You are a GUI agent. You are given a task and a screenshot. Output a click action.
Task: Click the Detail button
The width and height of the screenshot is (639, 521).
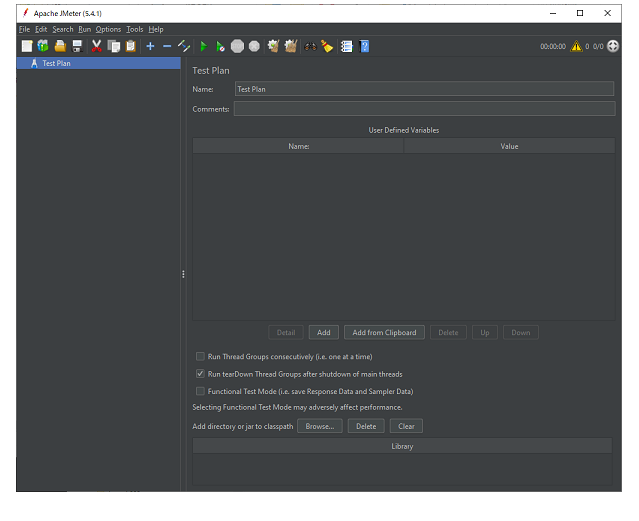pos(286,332)
